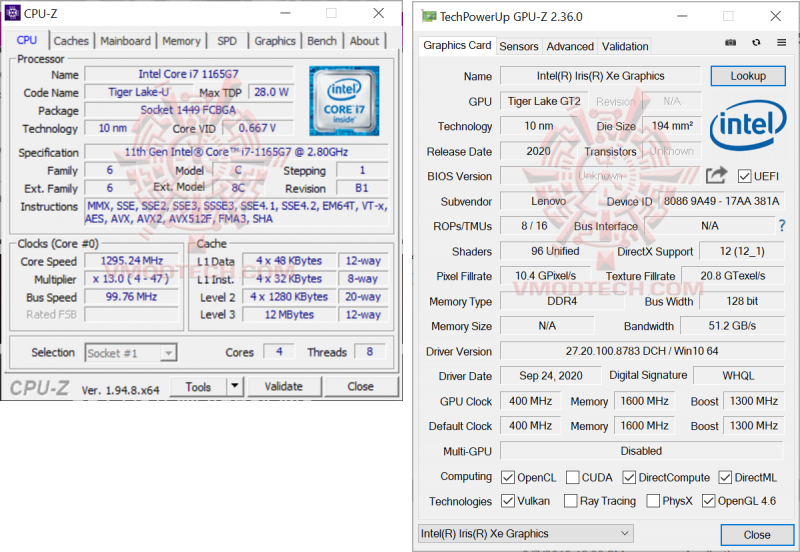Click the Intel logo in GPU-Z

(x=748, y=125)
